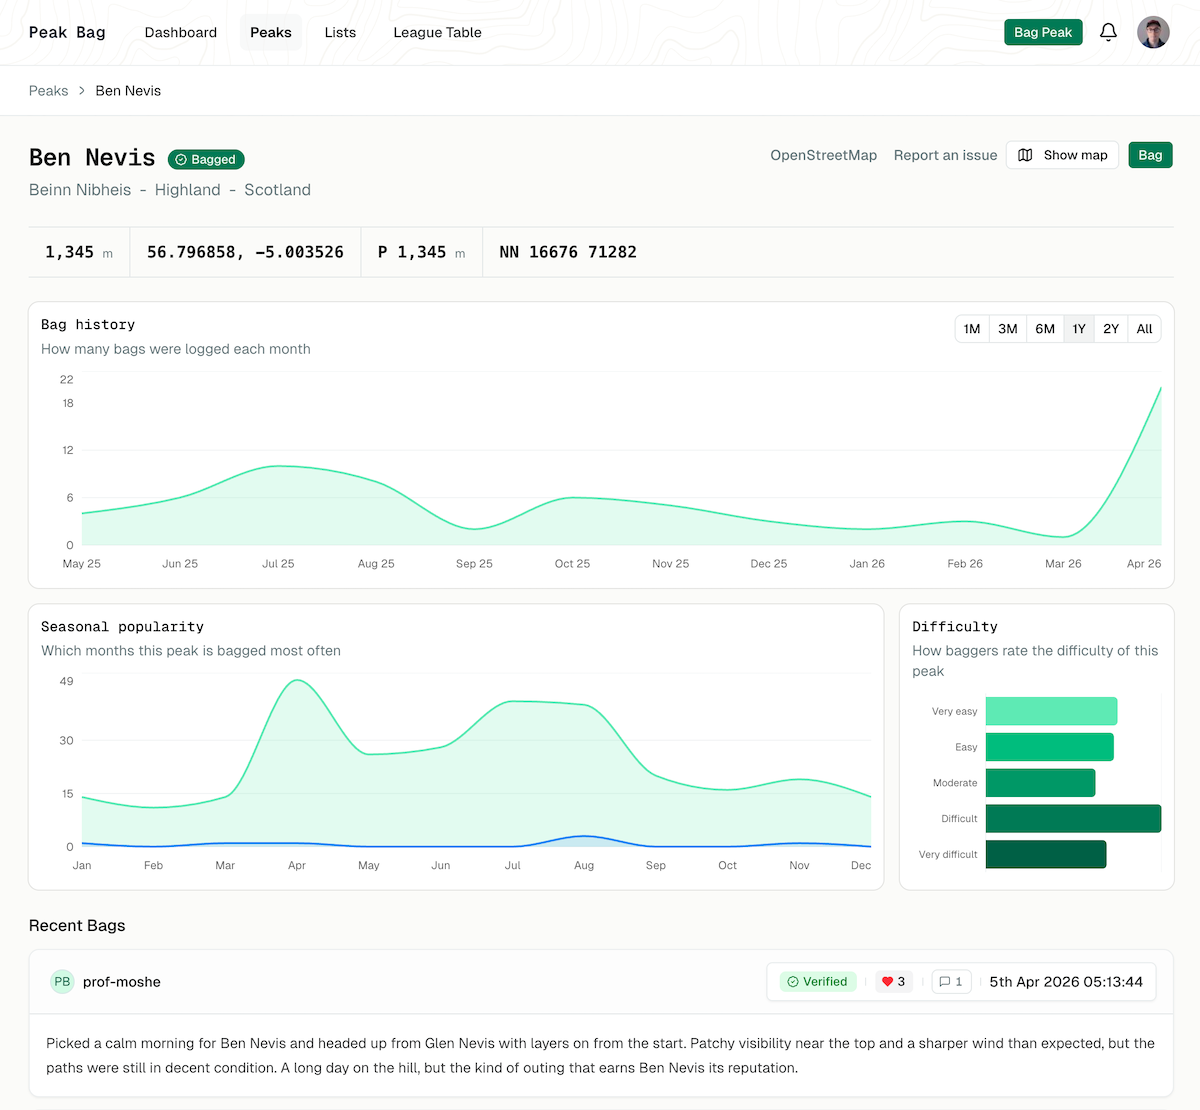Open the League Table page

437,32
